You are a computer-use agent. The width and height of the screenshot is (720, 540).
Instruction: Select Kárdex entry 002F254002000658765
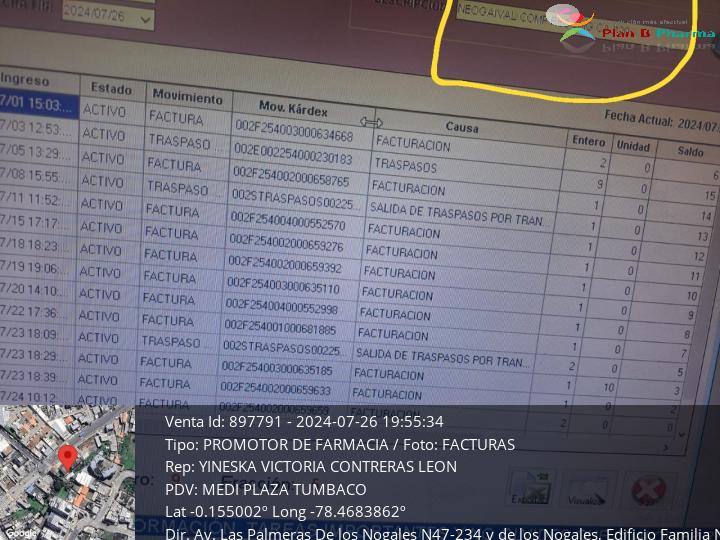[x=291, y=176]
